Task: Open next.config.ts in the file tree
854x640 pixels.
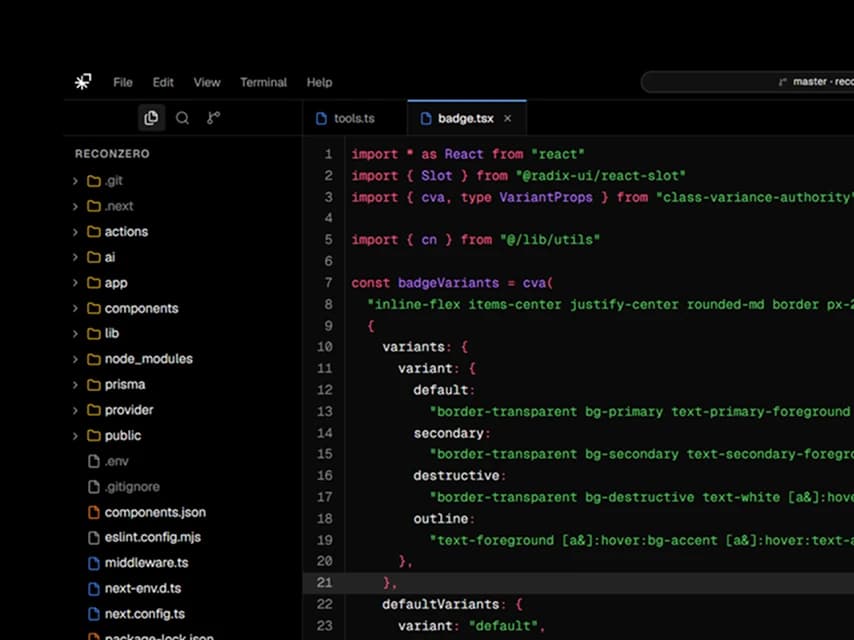Action: click(145, 614)
